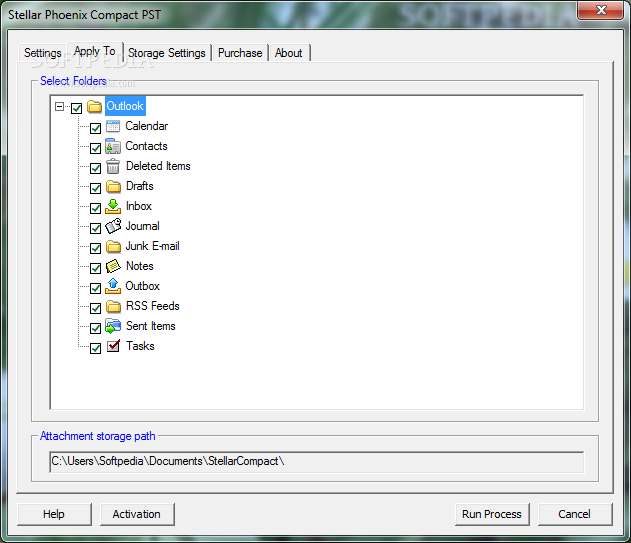
Task: Click the Sent Items icon
Action: (113, 326)
